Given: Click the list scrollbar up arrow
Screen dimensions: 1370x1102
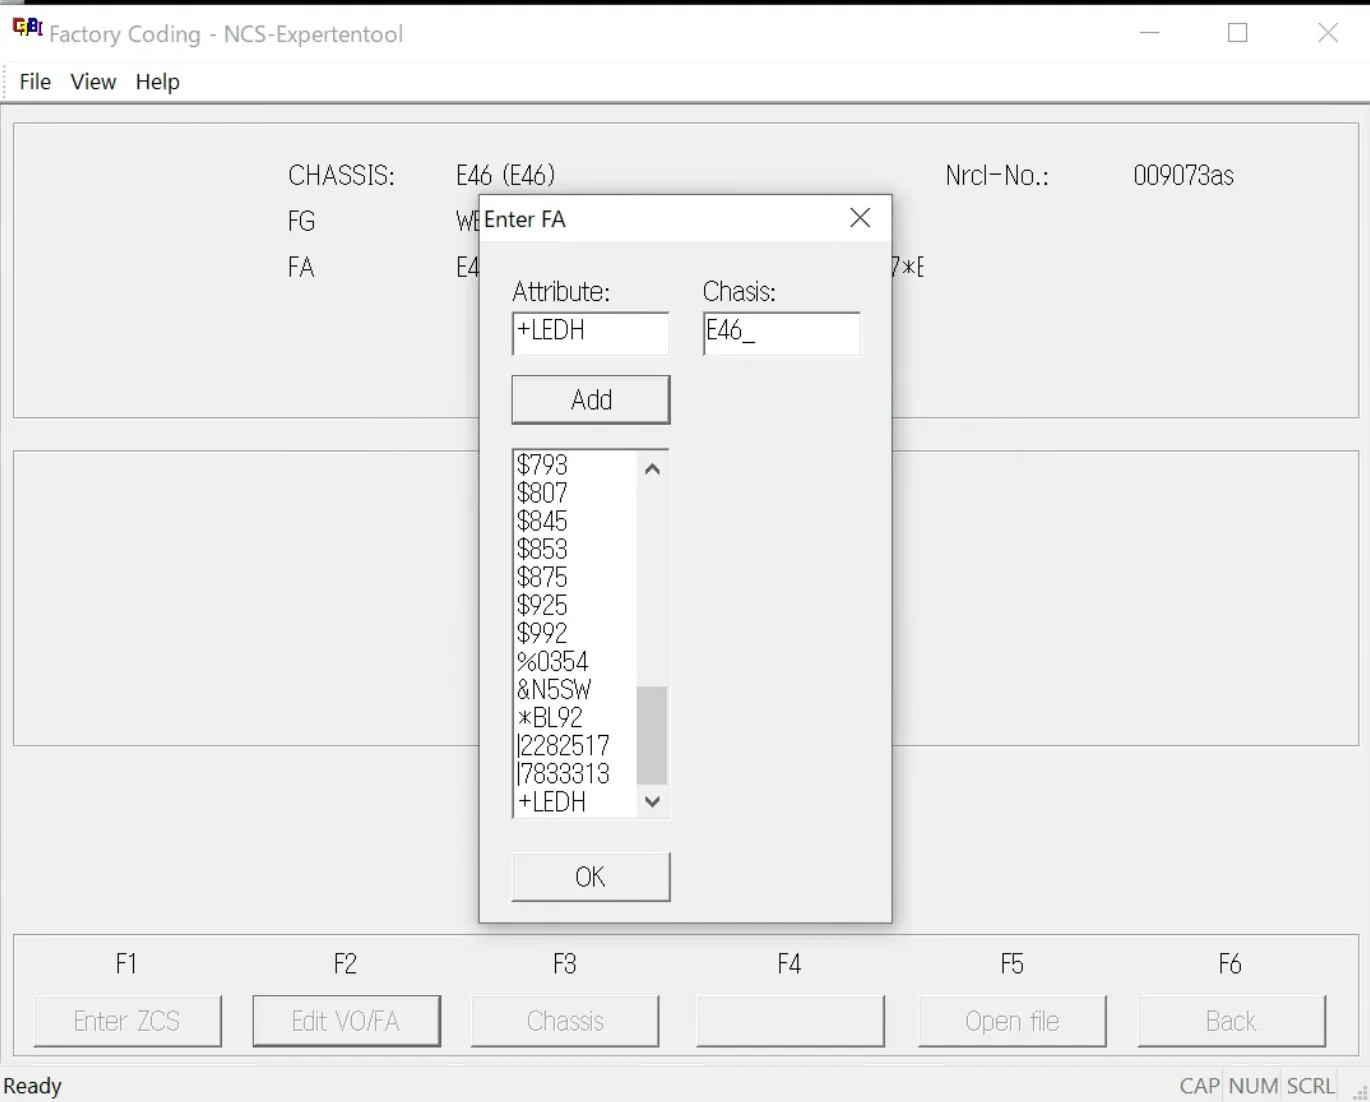Looking at the screenshot, I should [x=652, y=468].
